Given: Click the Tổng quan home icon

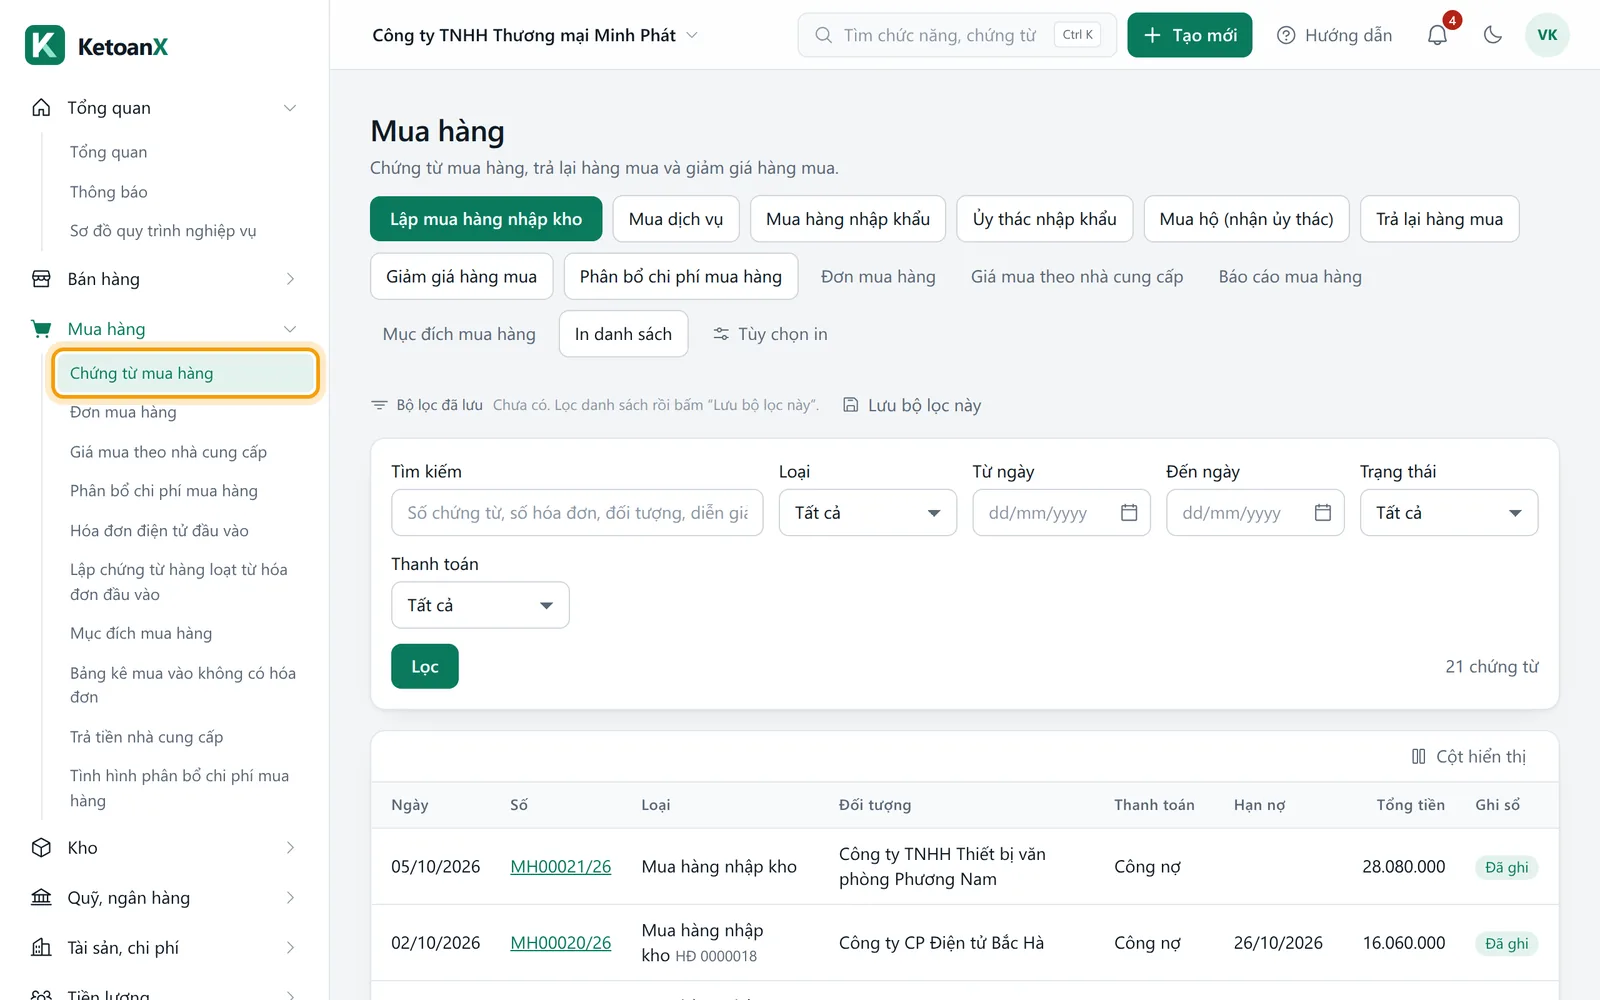Looking at the screenshot, I should tap(41, 107).
